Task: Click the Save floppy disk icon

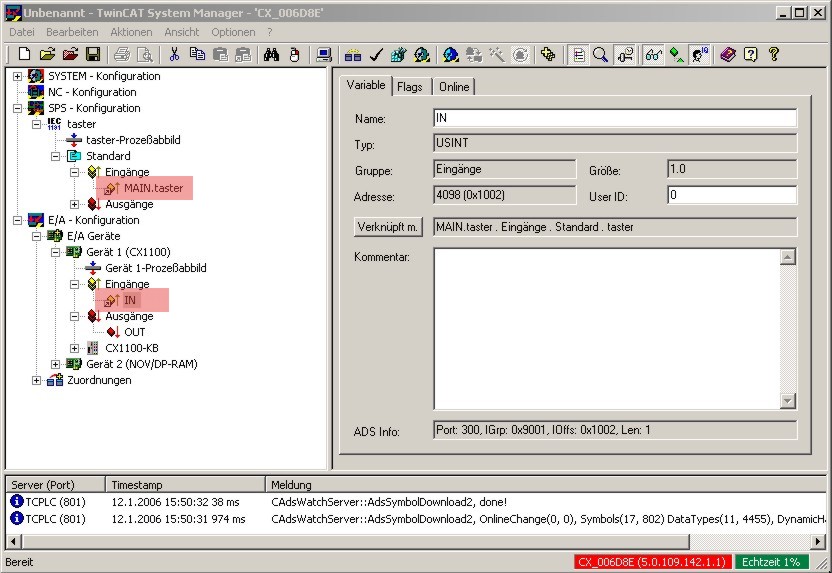Action: (x=93, y=55)
